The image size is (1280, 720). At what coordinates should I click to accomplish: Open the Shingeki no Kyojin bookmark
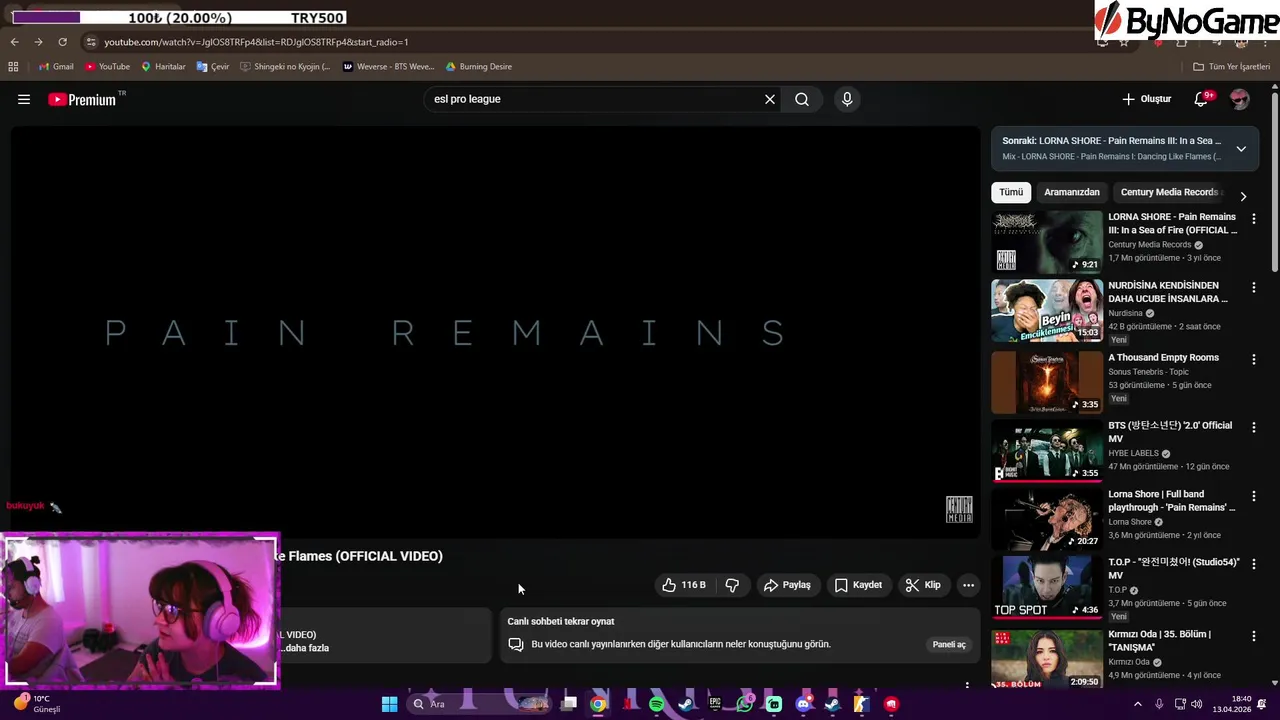click(x=285, y=67)
